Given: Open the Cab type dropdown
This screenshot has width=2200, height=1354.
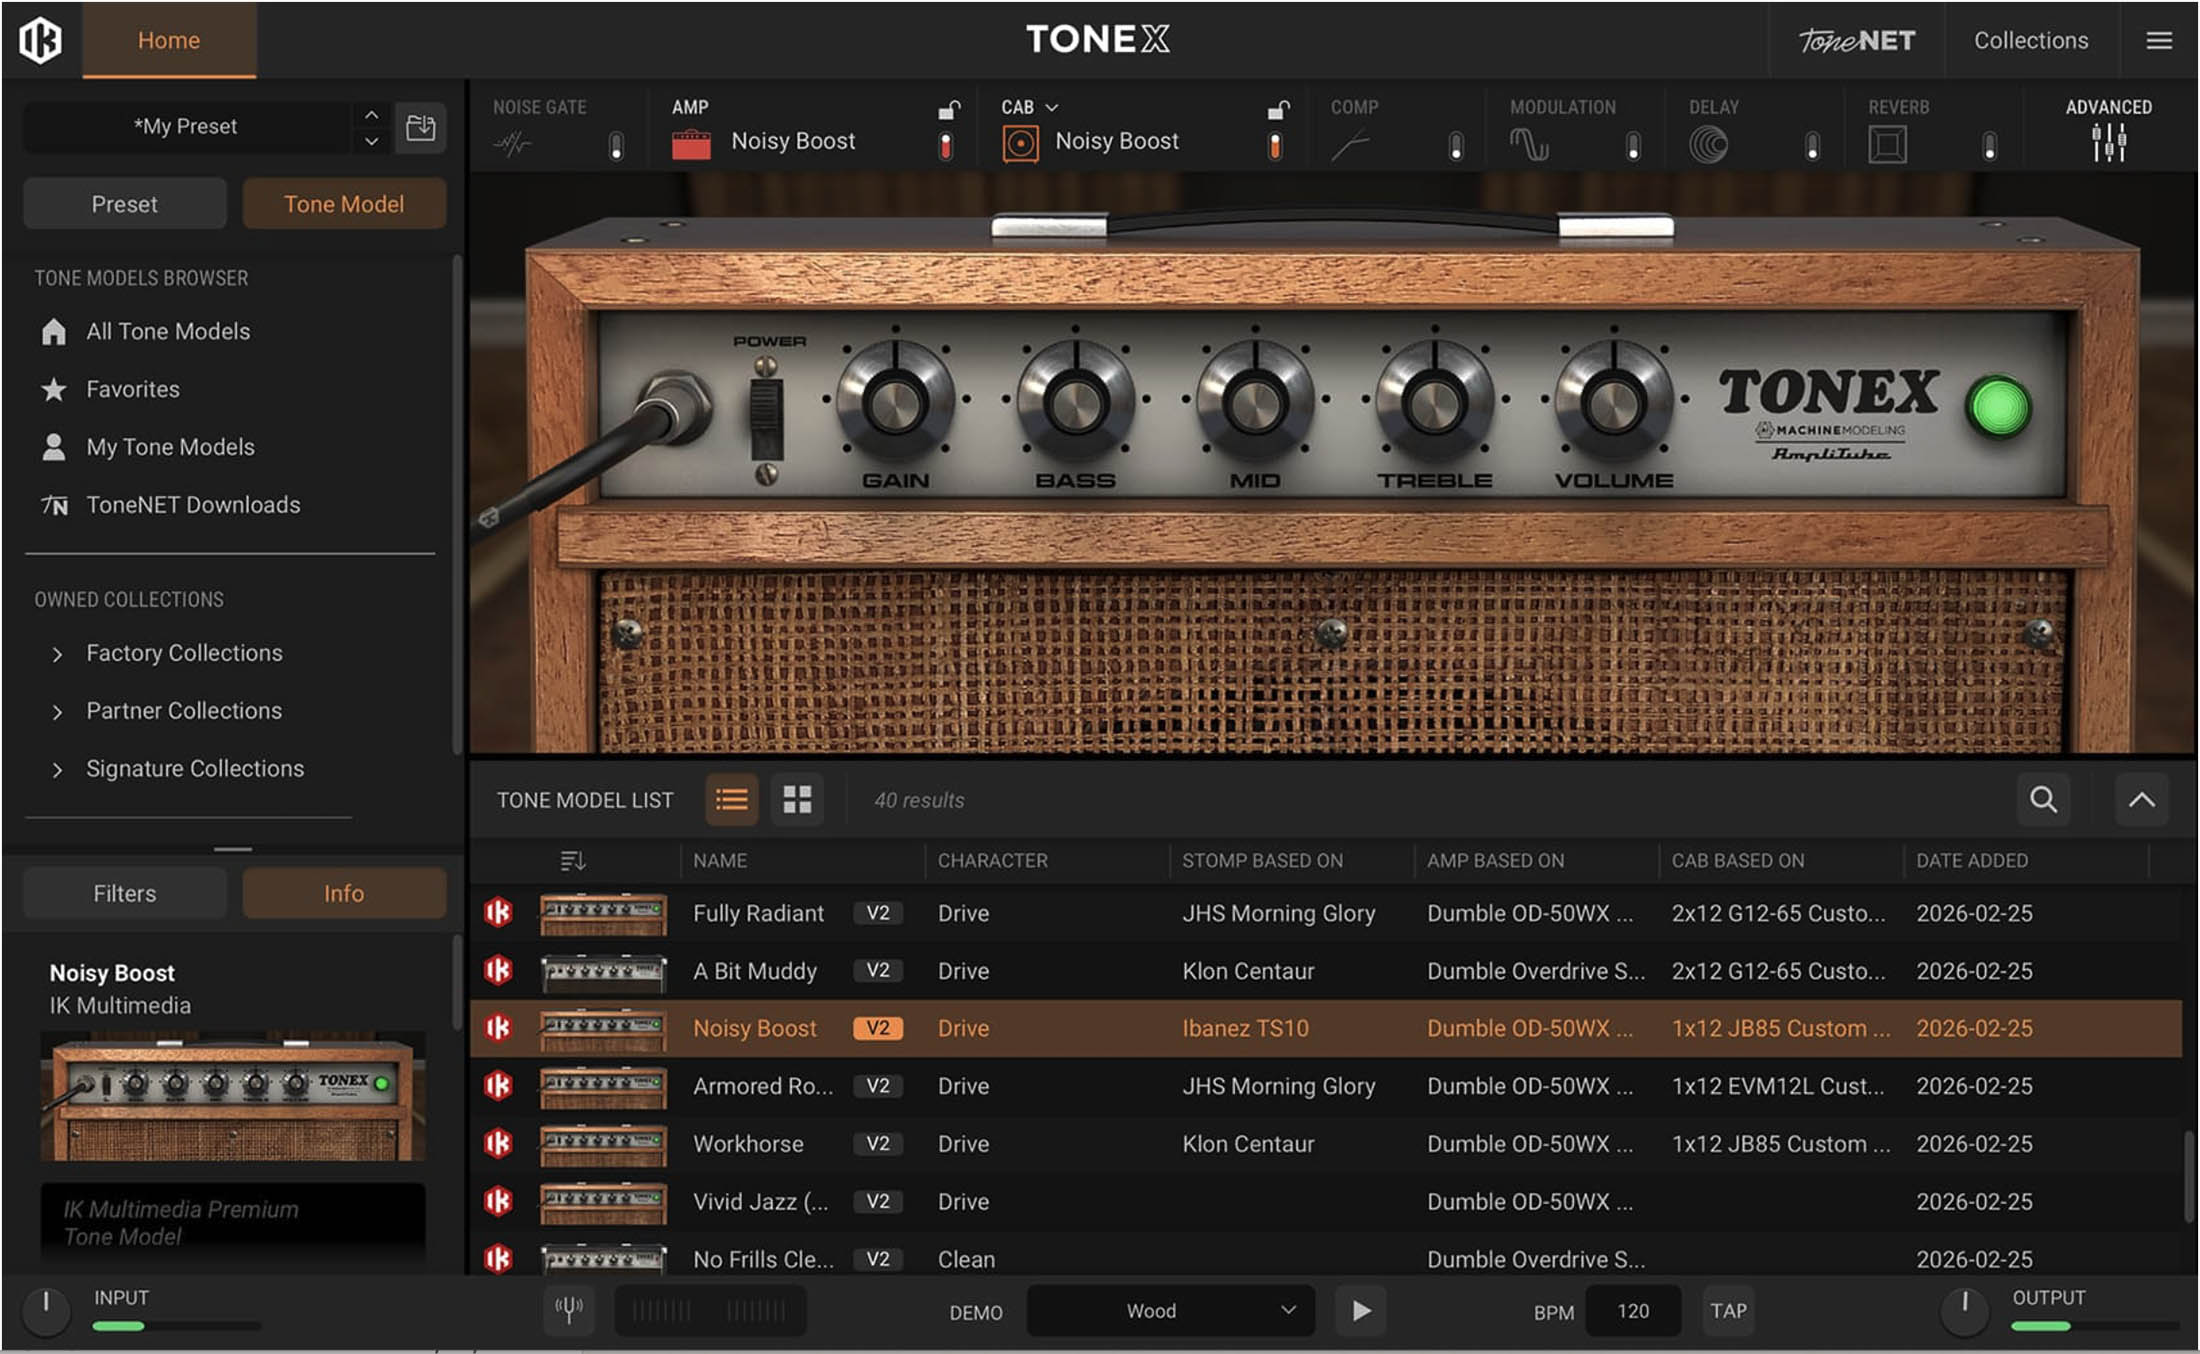Looking at the screenshot, I should pos(1052,107).
